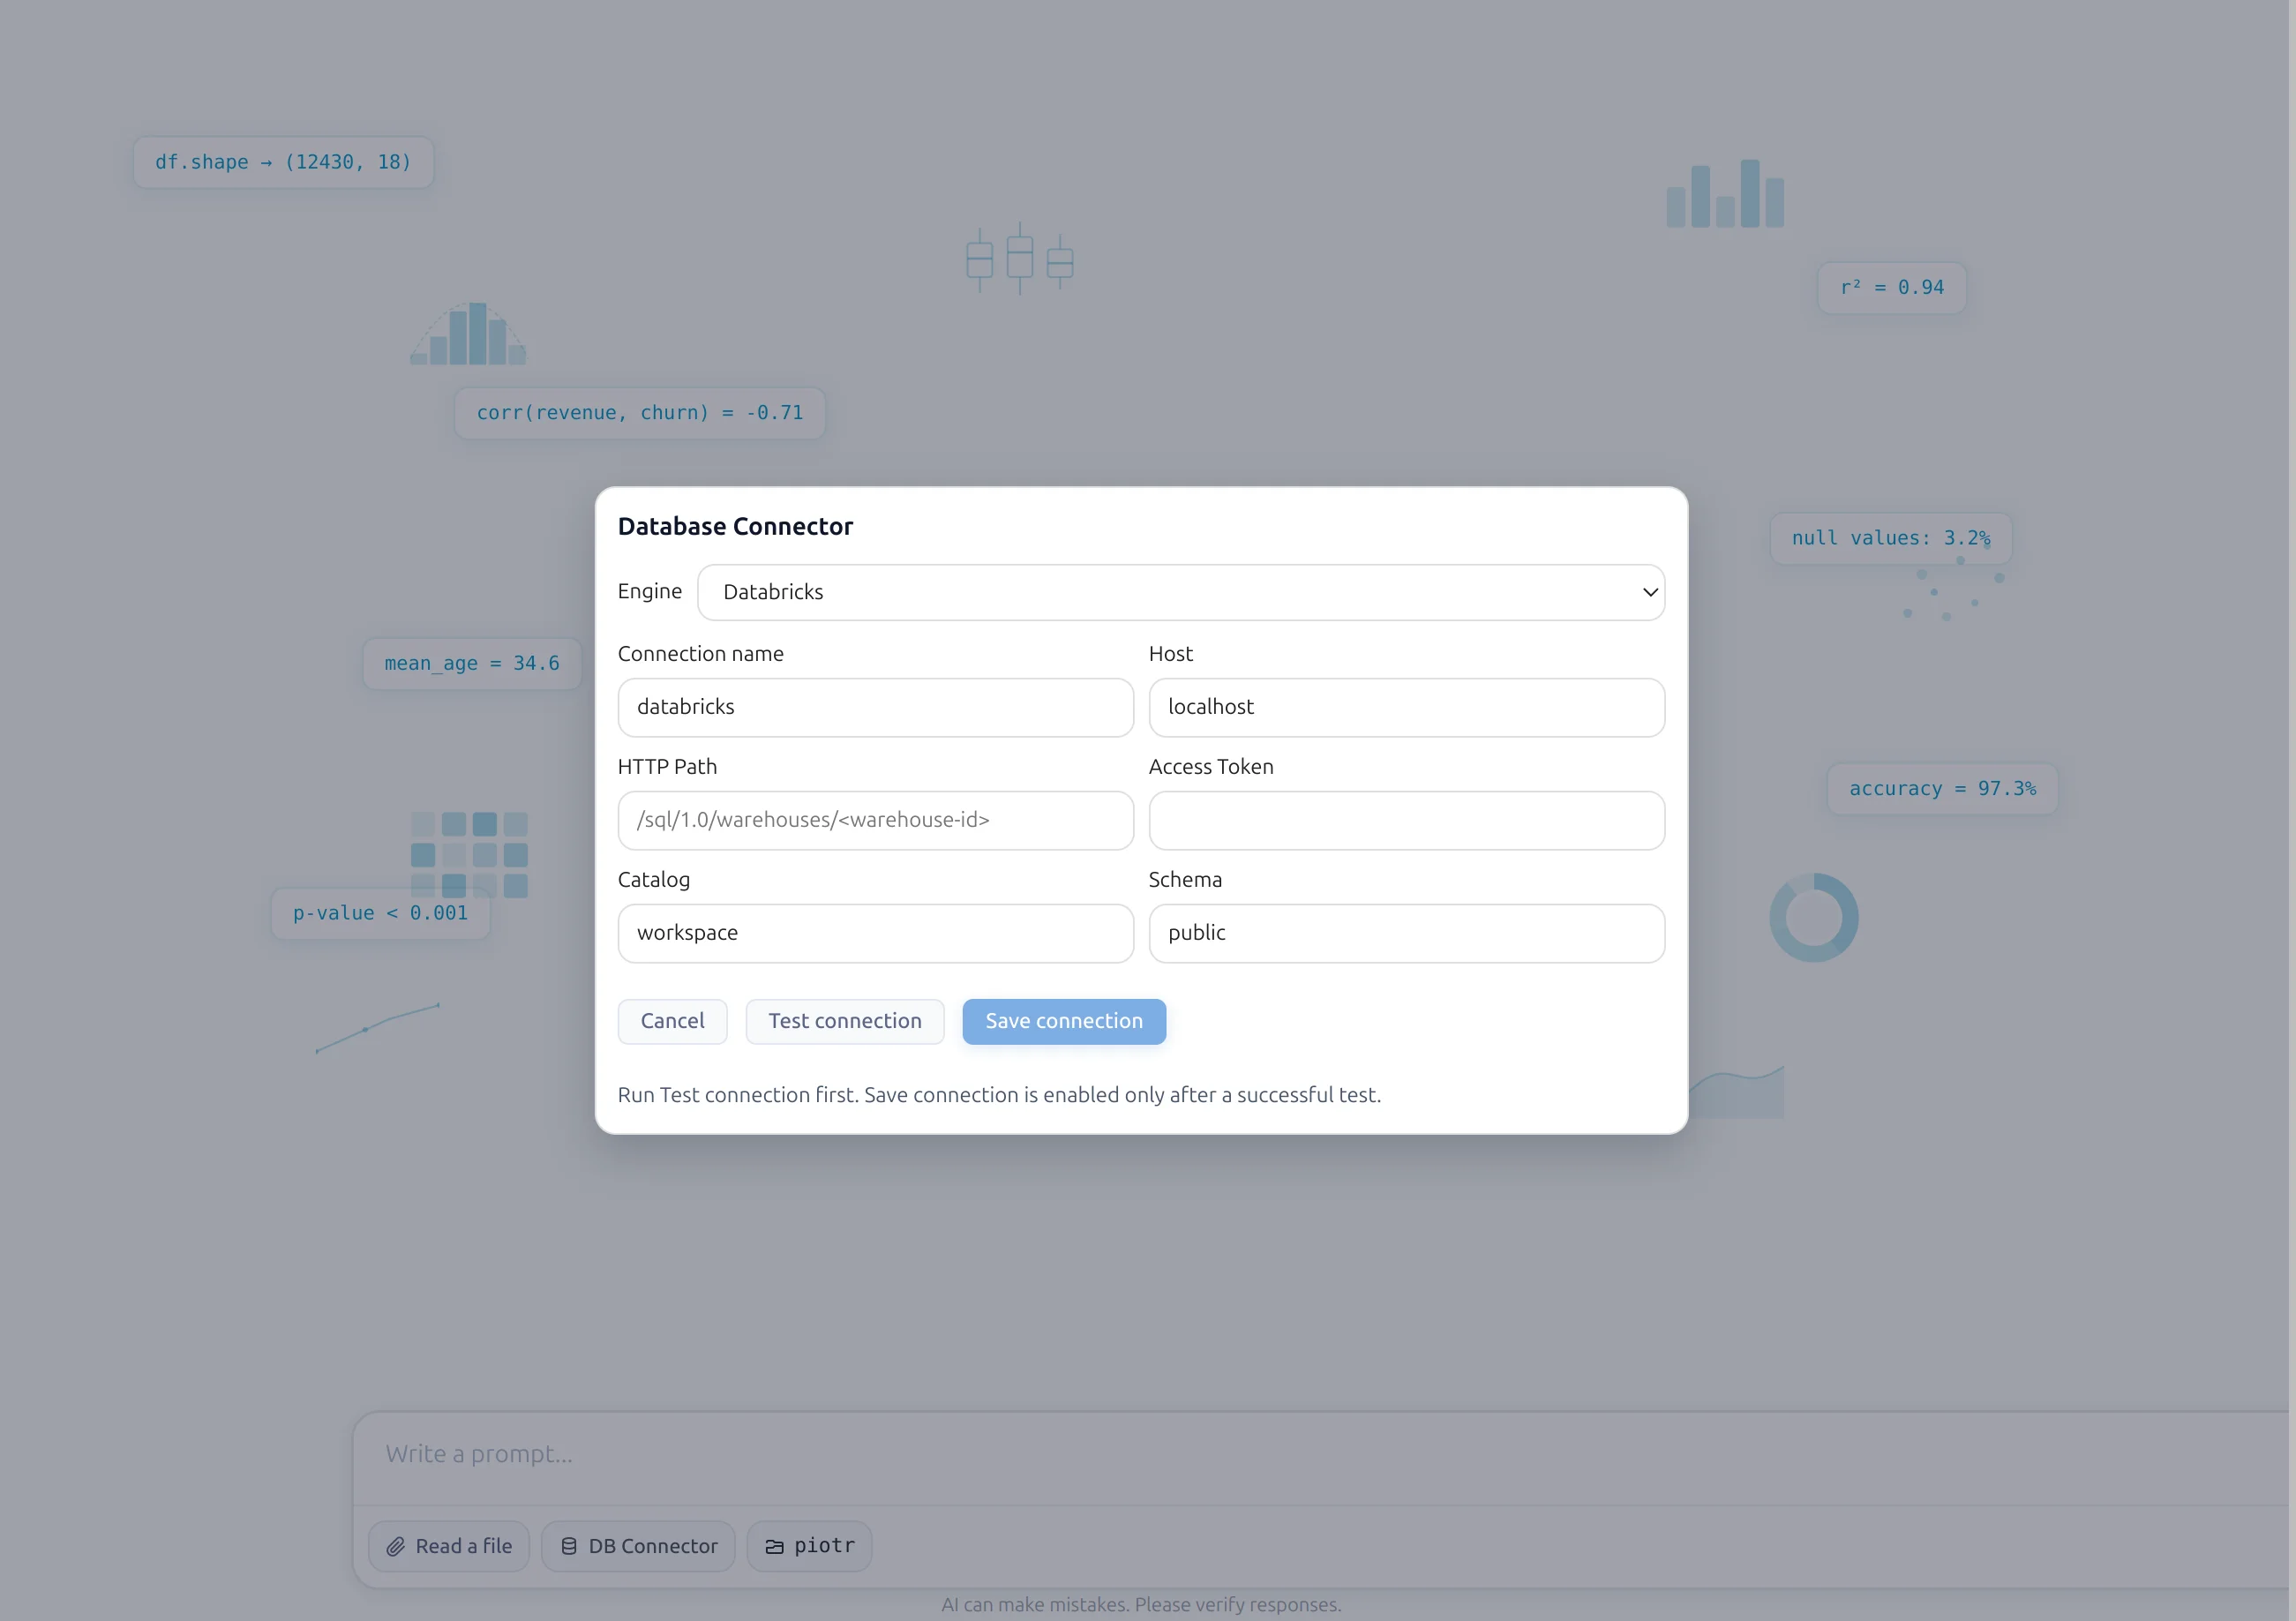
Task: Click the paperclip icon on Read a file
Action: pyautogui.click(x=396, y=1546)
